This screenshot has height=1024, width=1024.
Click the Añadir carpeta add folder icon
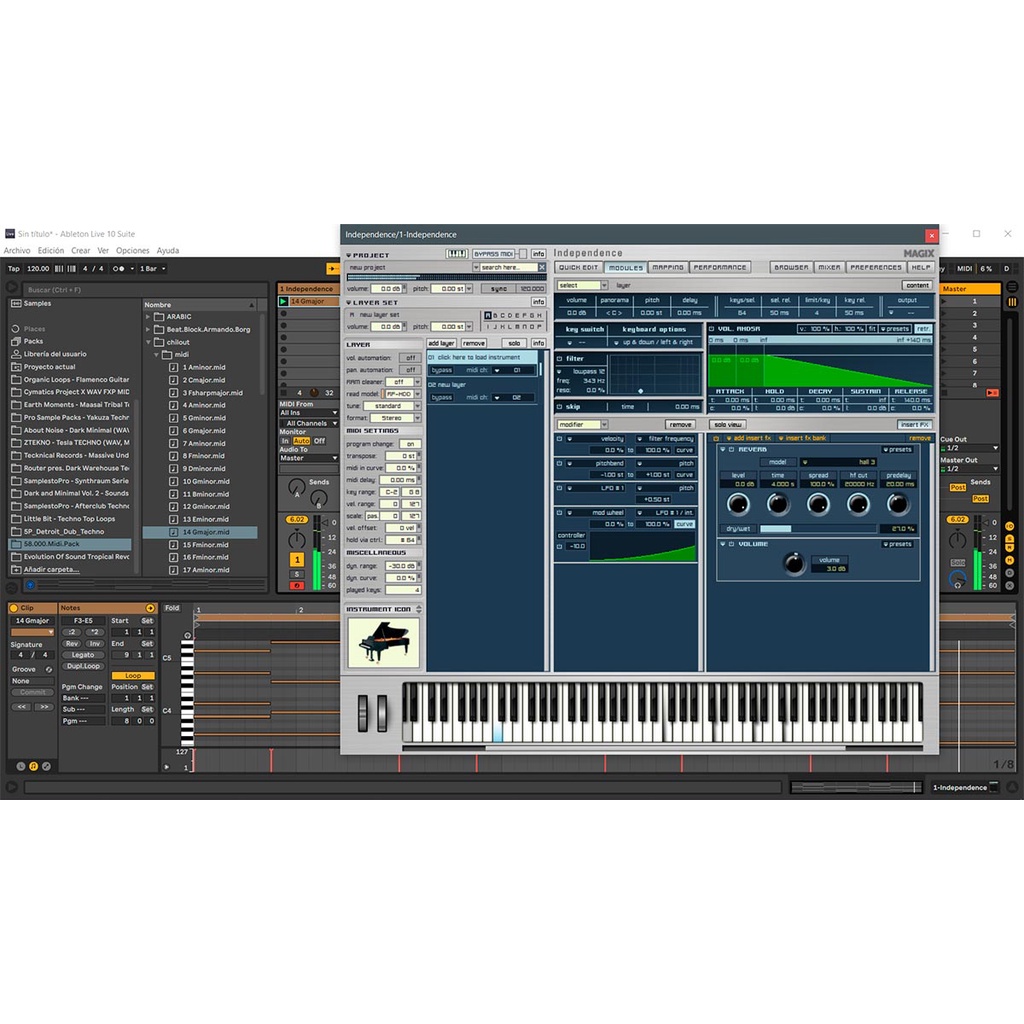[x=16, y=569]
